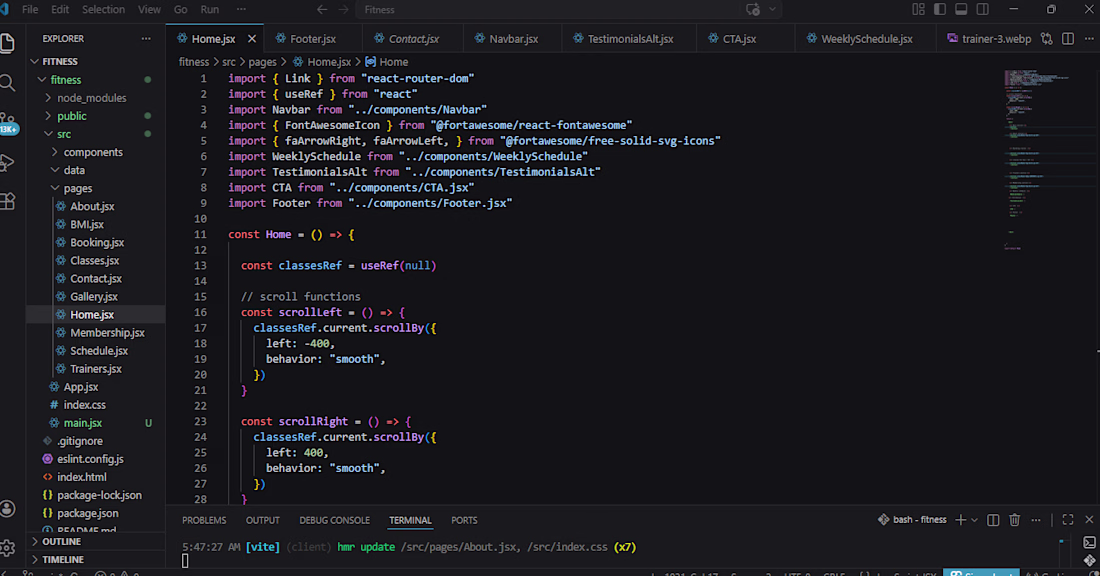Open the Accounts menu icon
The image size is (1100, 576).
[x=8, y=509]
